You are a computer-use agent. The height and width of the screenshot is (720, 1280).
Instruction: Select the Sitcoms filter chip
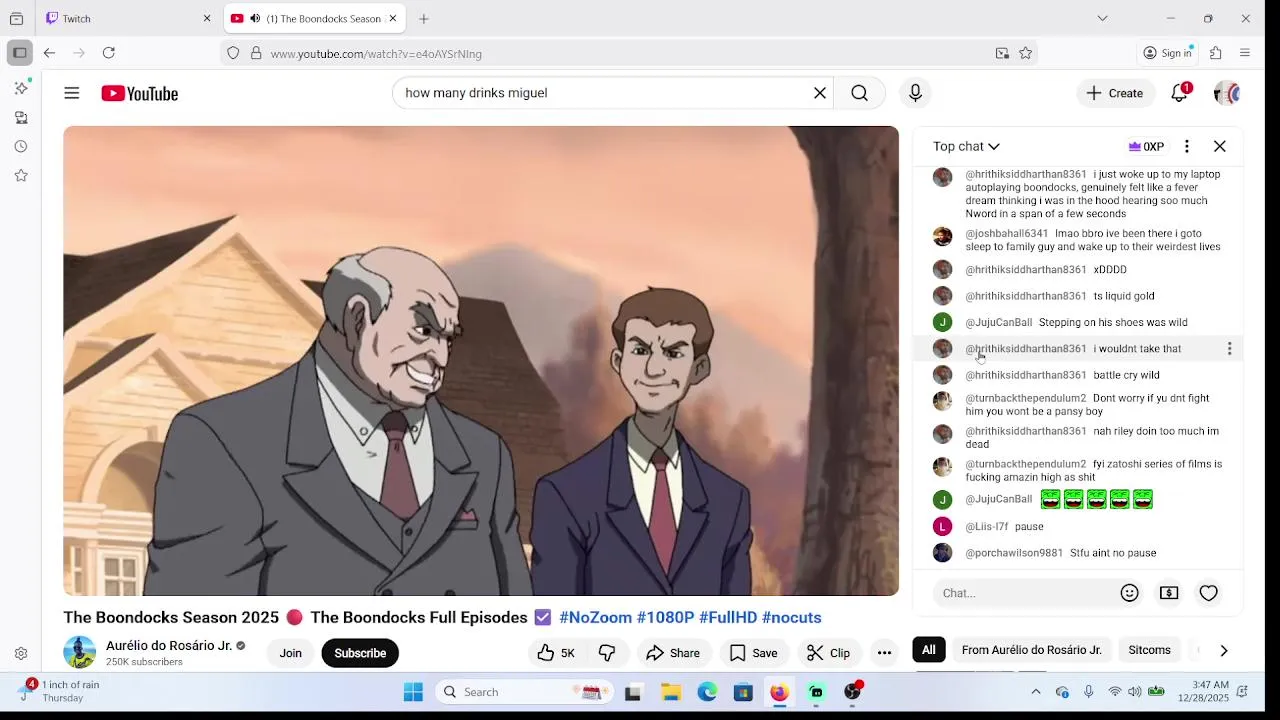point(1149,650)
